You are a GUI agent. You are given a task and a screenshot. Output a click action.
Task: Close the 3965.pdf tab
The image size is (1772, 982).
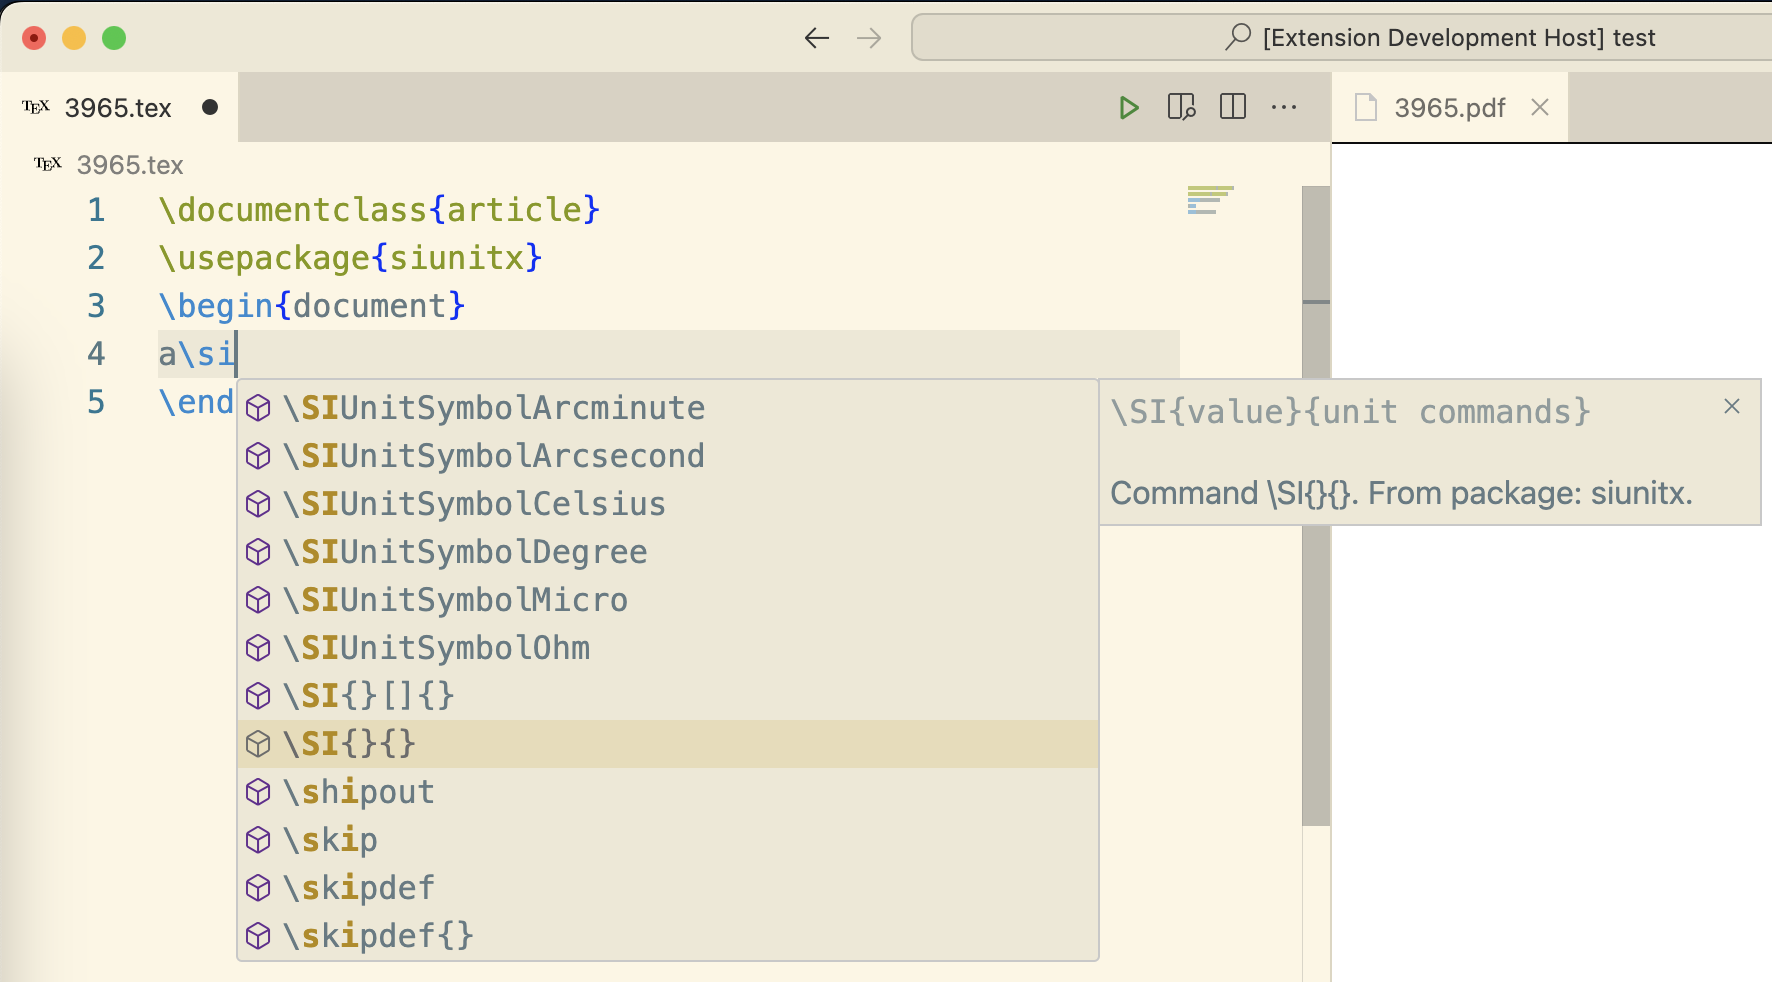coord(1539,107)
